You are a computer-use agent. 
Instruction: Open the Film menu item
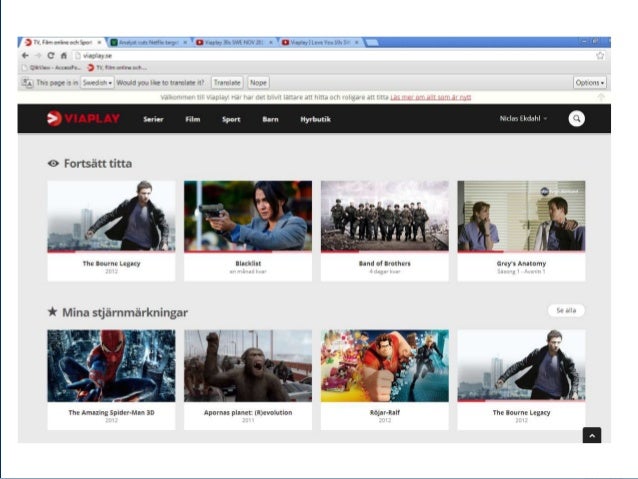click(193, 119)
